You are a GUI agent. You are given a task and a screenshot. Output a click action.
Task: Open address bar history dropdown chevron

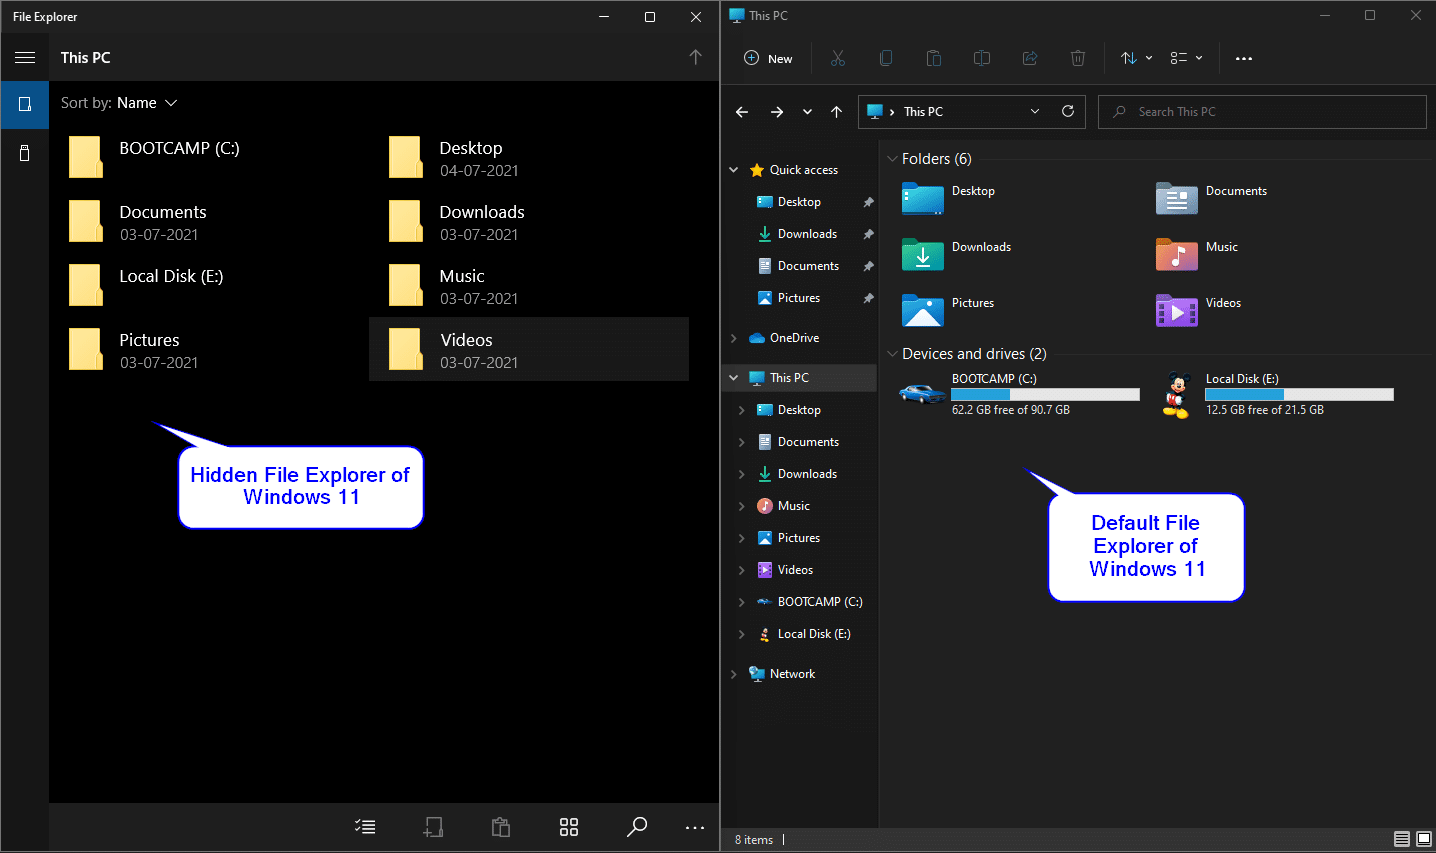pyautogui.click(x=1035, y=111)
